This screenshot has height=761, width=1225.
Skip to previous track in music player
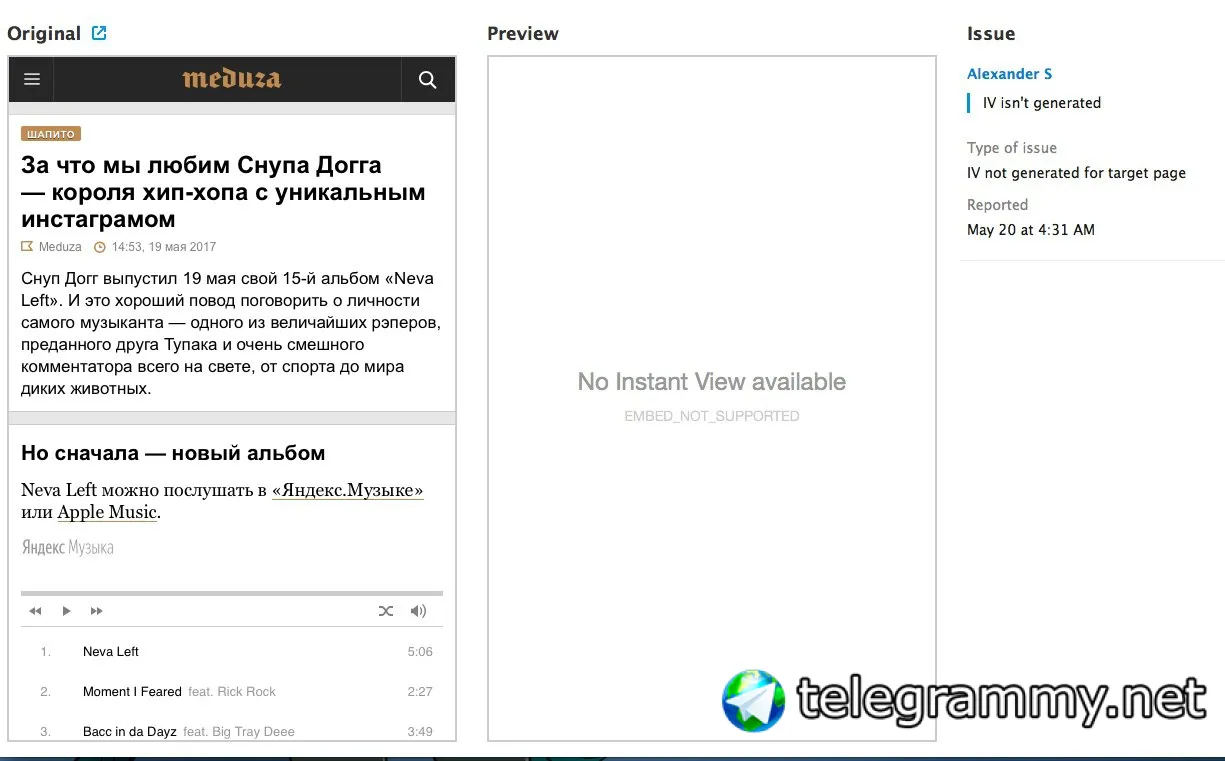pyautogui.click(x=36, y=611)
